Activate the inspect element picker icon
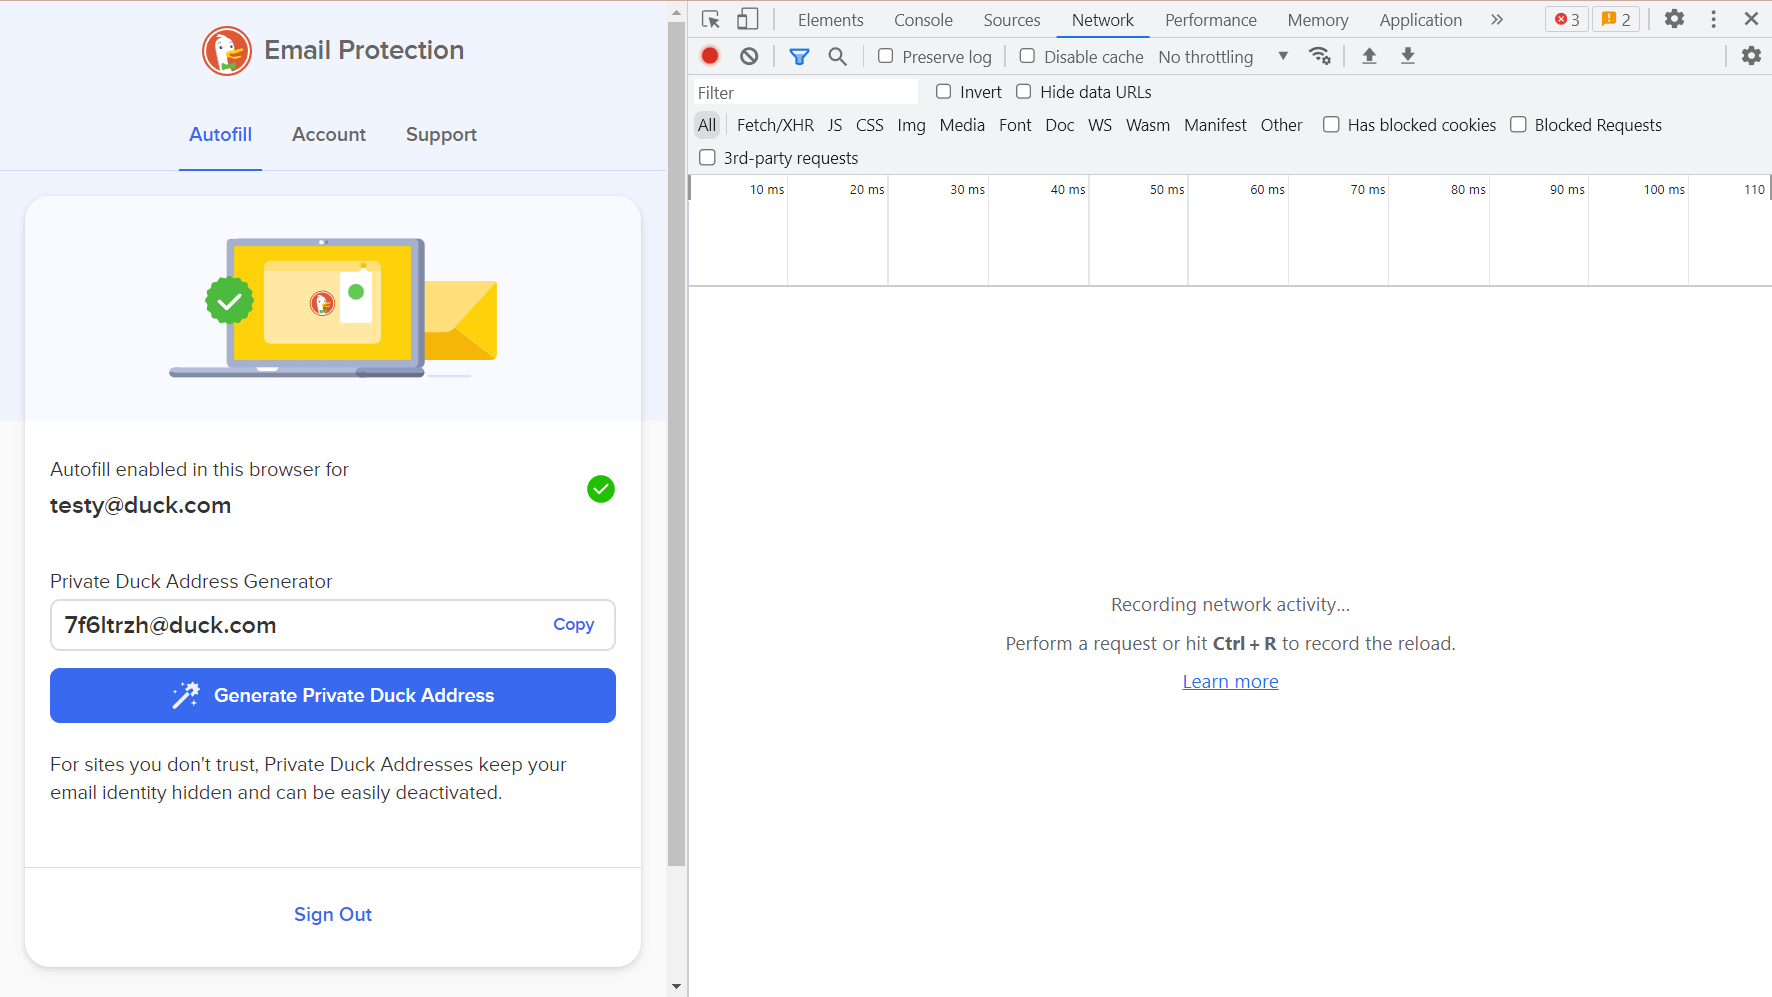 [711, 19]
